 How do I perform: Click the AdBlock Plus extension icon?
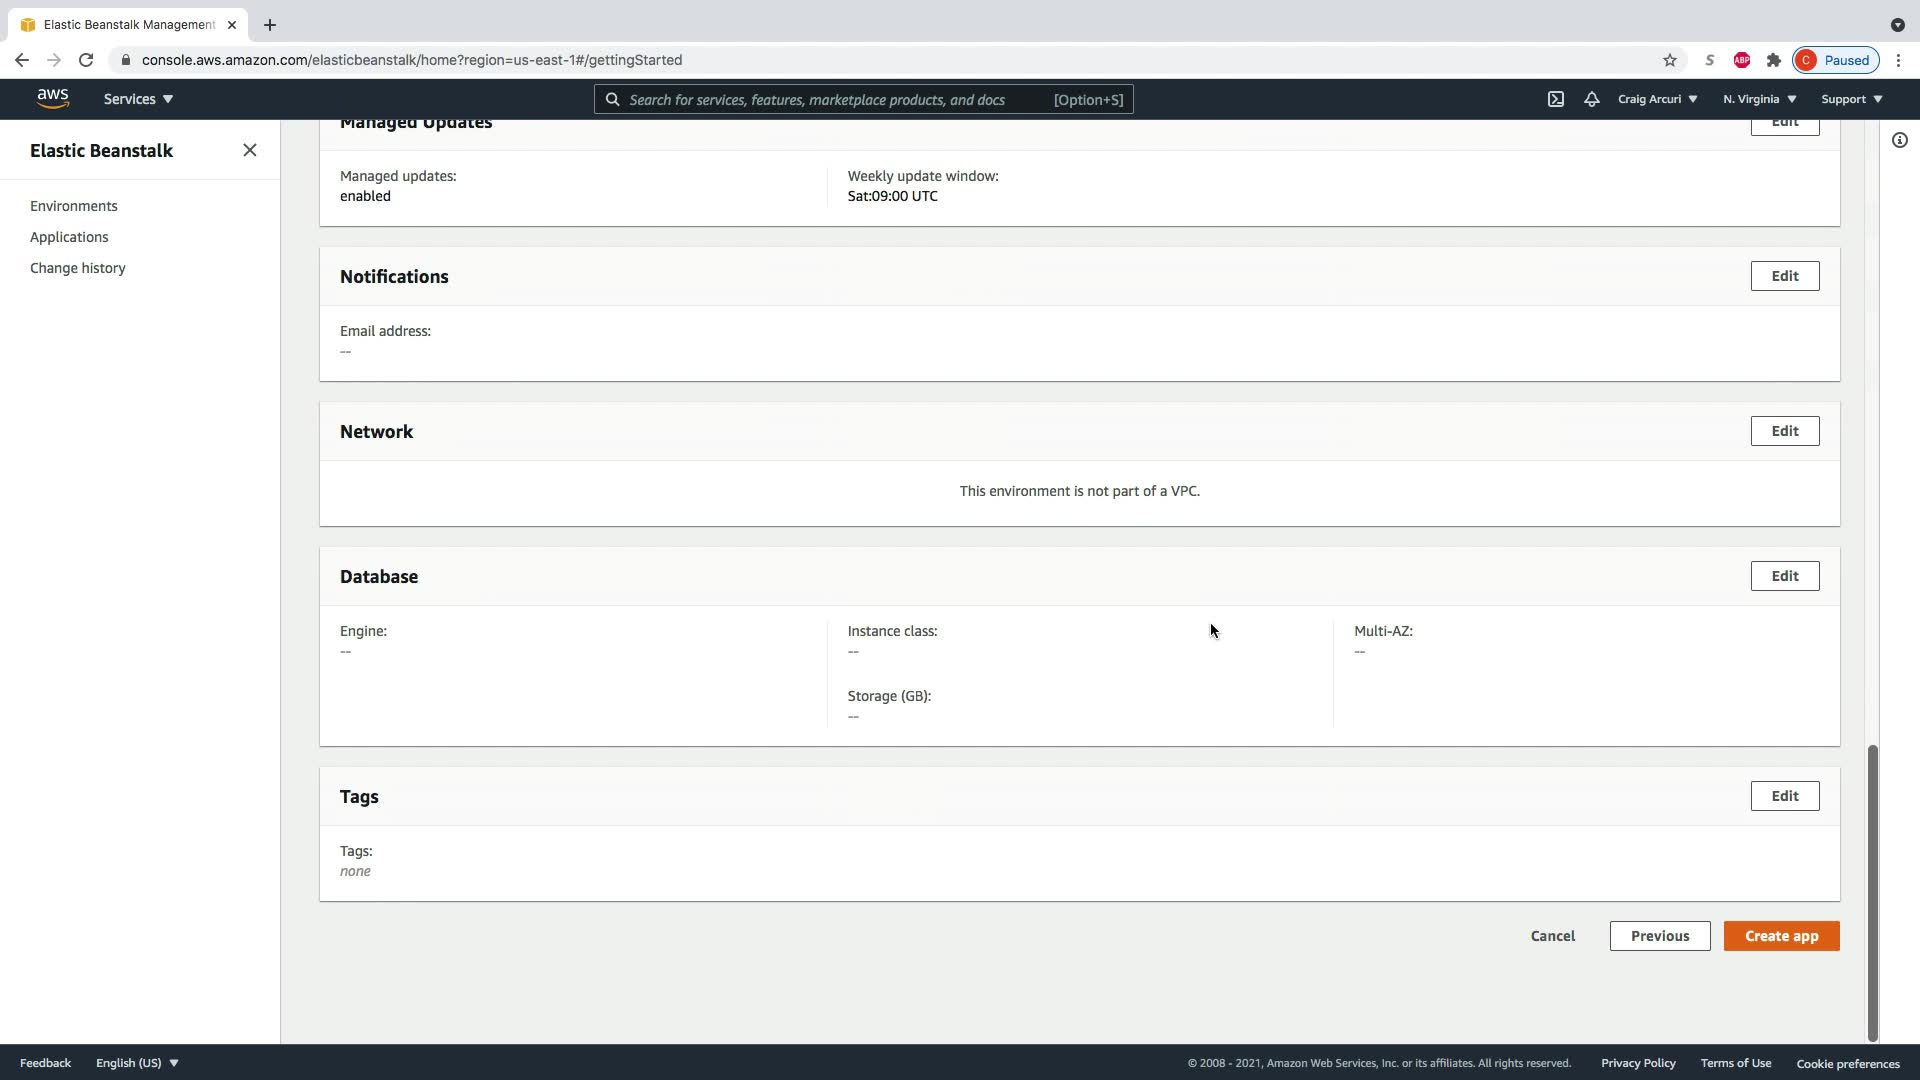coord(1742,60)
